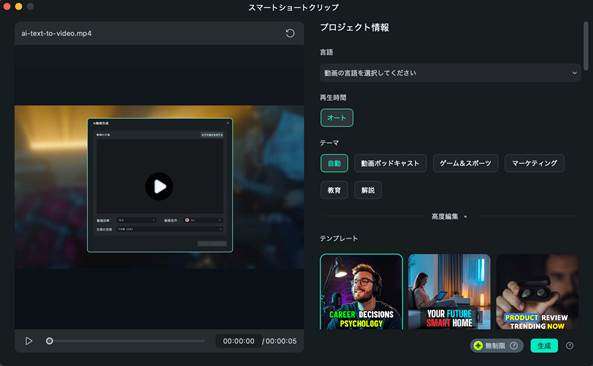Open the help icon inside credits pill
This screenshot has width=593, height=366.
(514, 346)
